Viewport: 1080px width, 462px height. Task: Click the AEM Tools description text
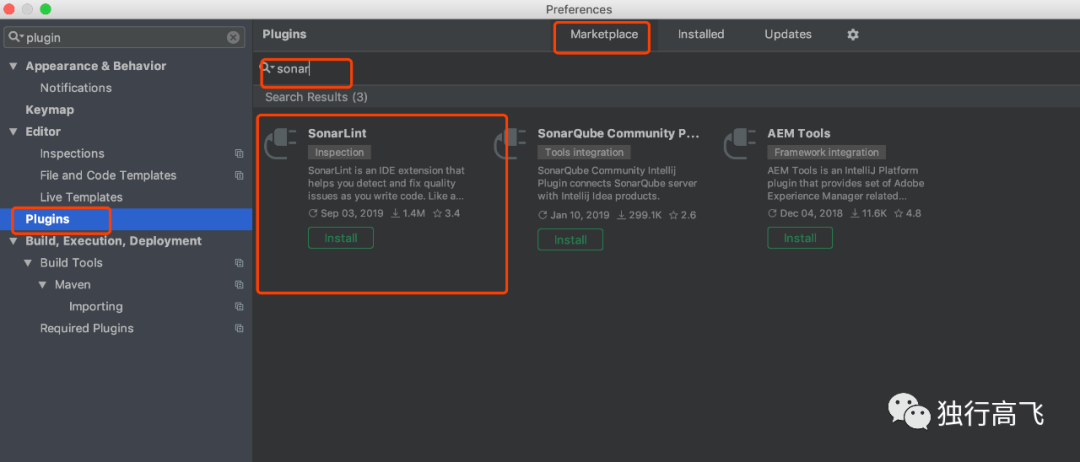846,183
